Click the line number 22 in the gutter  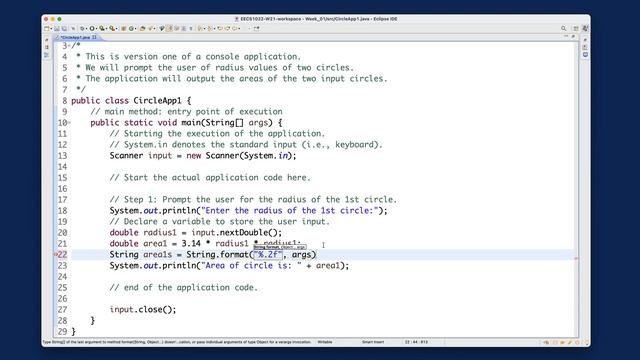pos(62,255)
